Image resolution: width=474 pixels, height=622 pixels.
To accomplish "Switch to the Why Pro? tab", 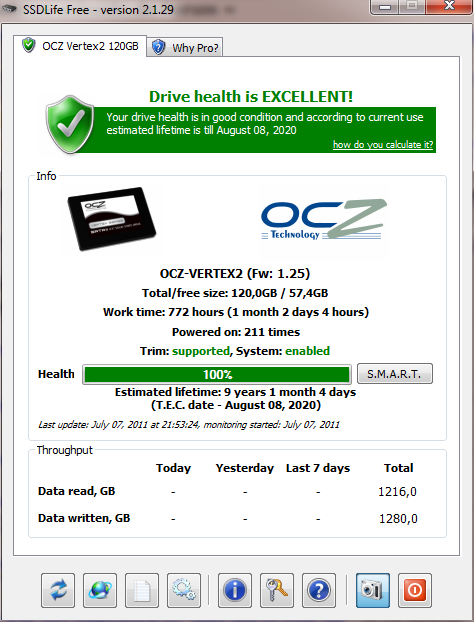I will (x=185, y=48).
